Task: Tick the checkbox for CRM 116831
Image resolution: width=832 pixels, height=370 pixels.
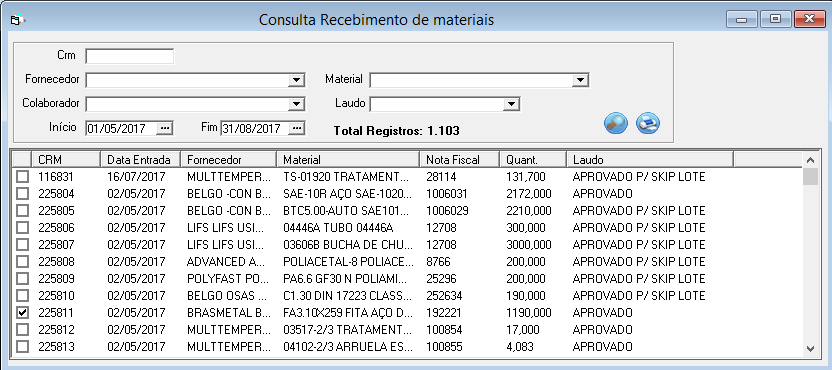Action: coord(22,177)
